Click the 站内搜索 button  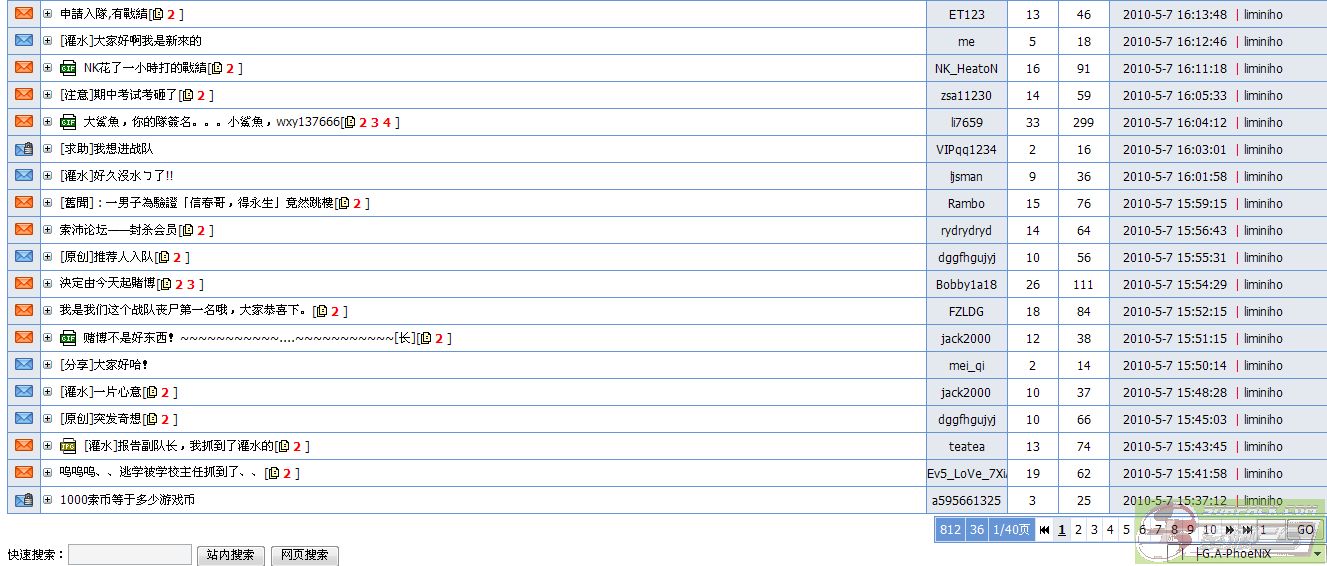pyautogui.click(x=230, y=555)
